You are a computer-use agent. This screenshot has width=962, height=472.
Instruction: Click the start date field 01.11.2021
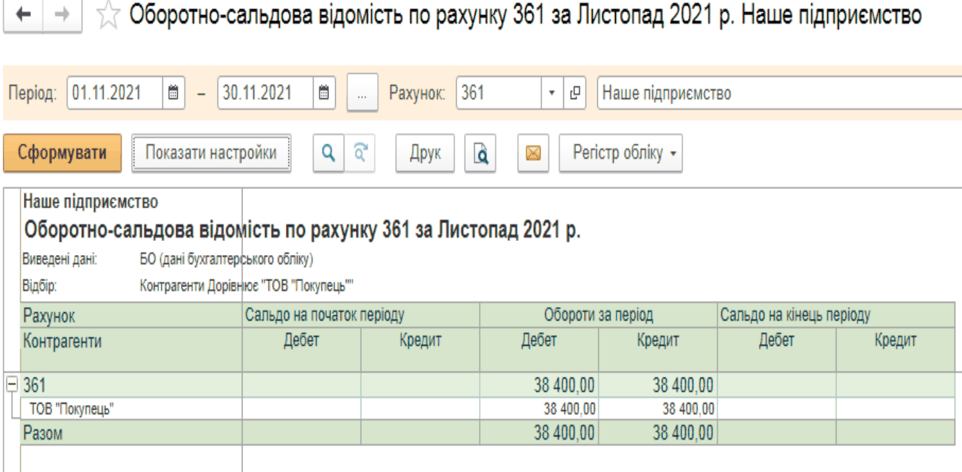click(115, 93)
